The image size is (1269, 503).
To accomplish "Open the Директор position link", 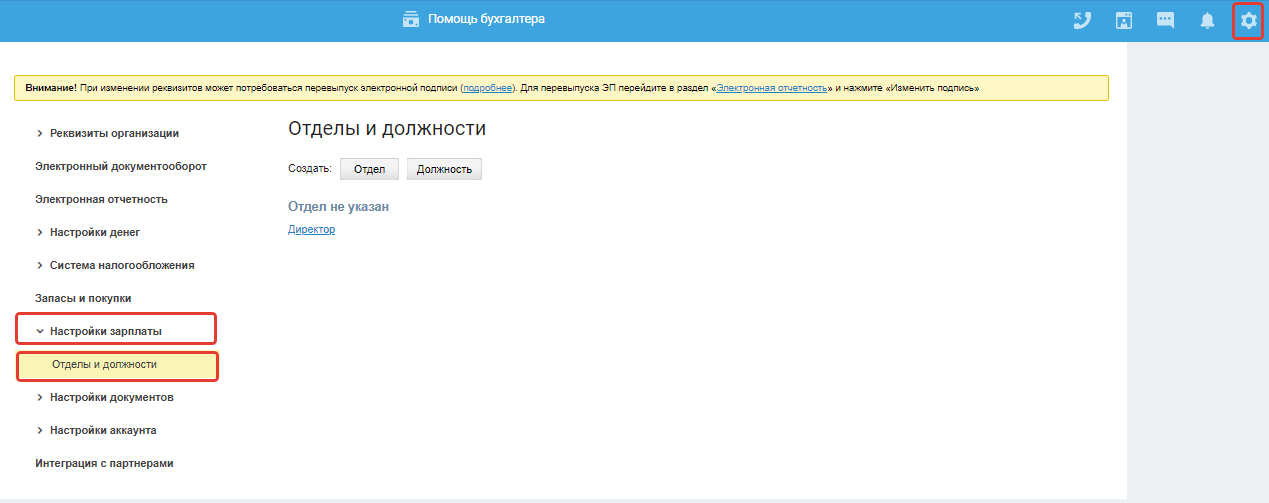I will pos(311,230).
